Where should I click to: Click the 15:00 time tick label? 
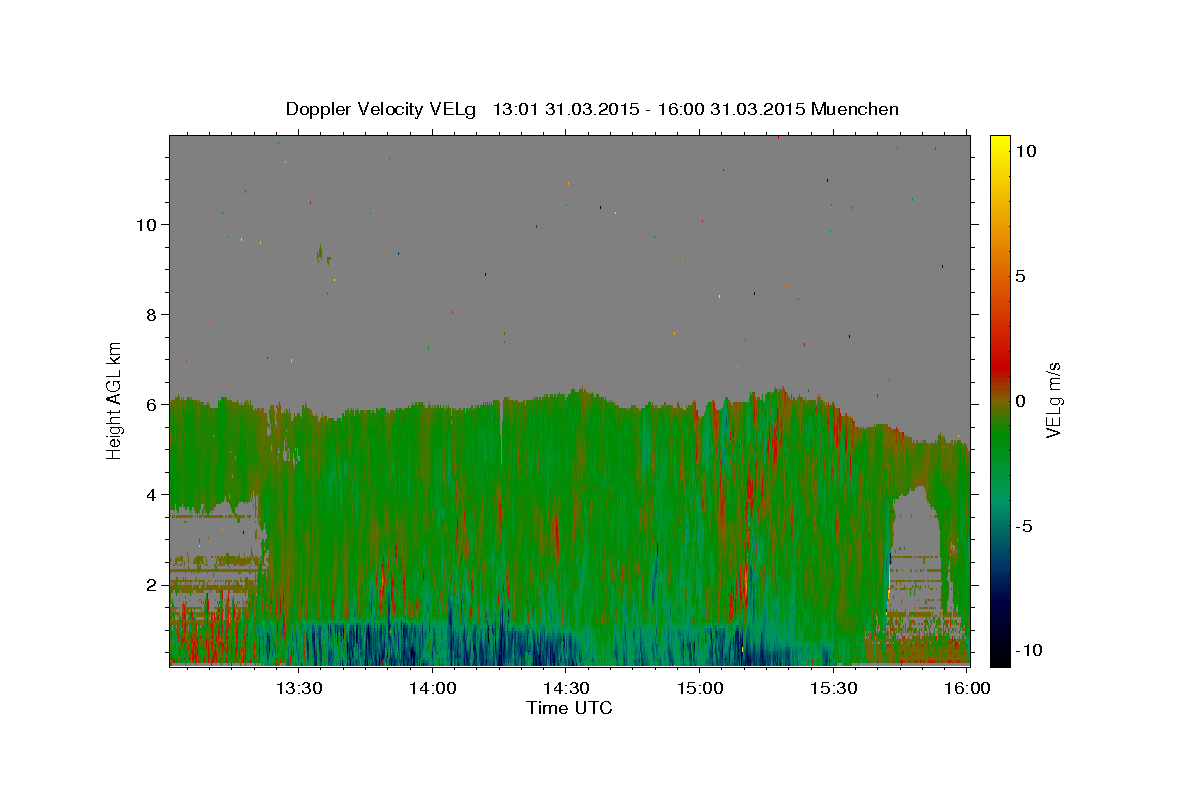700,688
